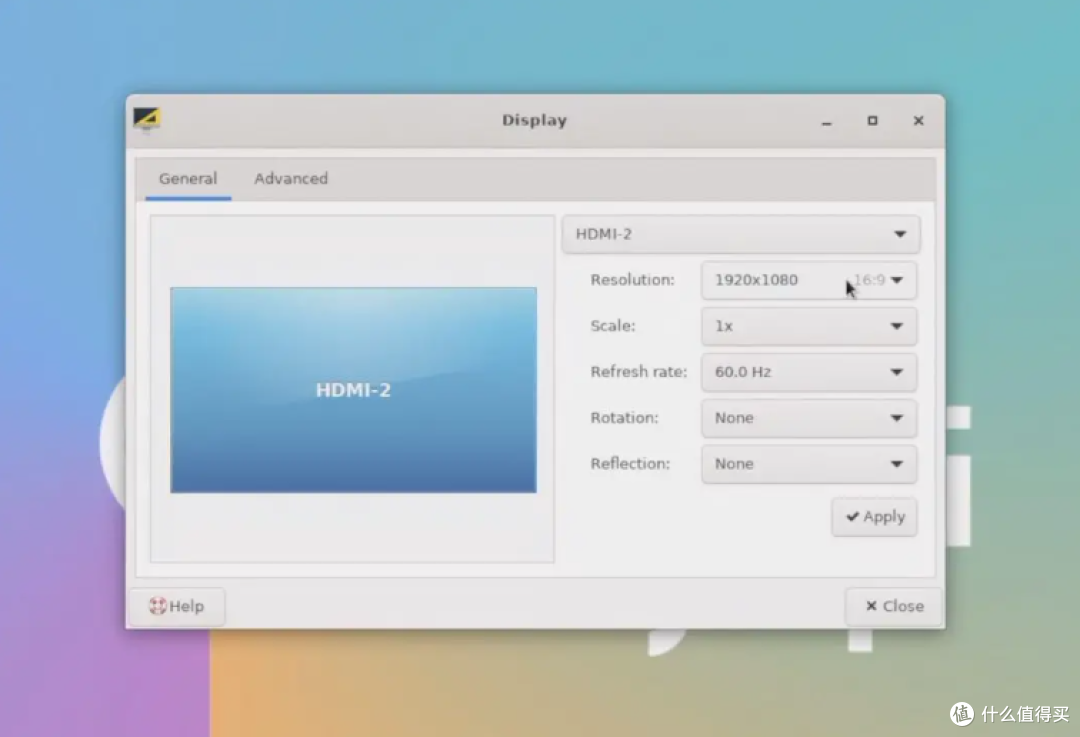
Task: Click the Resolution label text
Action: click(632, 280)
